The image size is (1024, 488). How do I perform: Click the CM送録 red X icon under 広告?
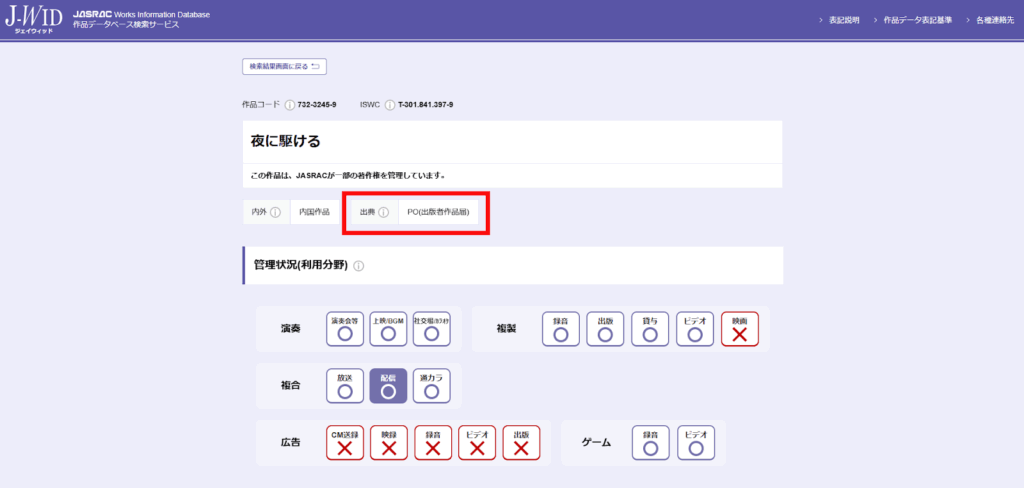(345, 443)
